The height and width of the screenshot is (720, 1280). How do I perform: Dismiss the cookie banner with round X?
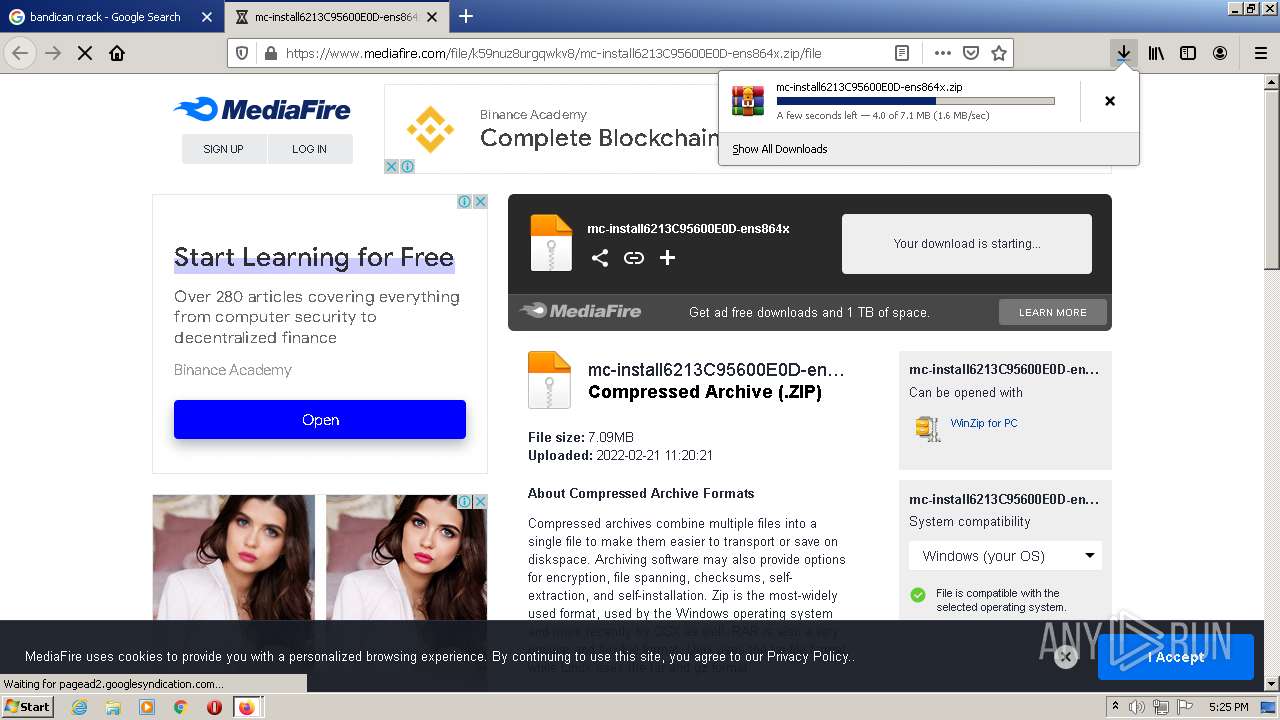tap(1066, 656)
